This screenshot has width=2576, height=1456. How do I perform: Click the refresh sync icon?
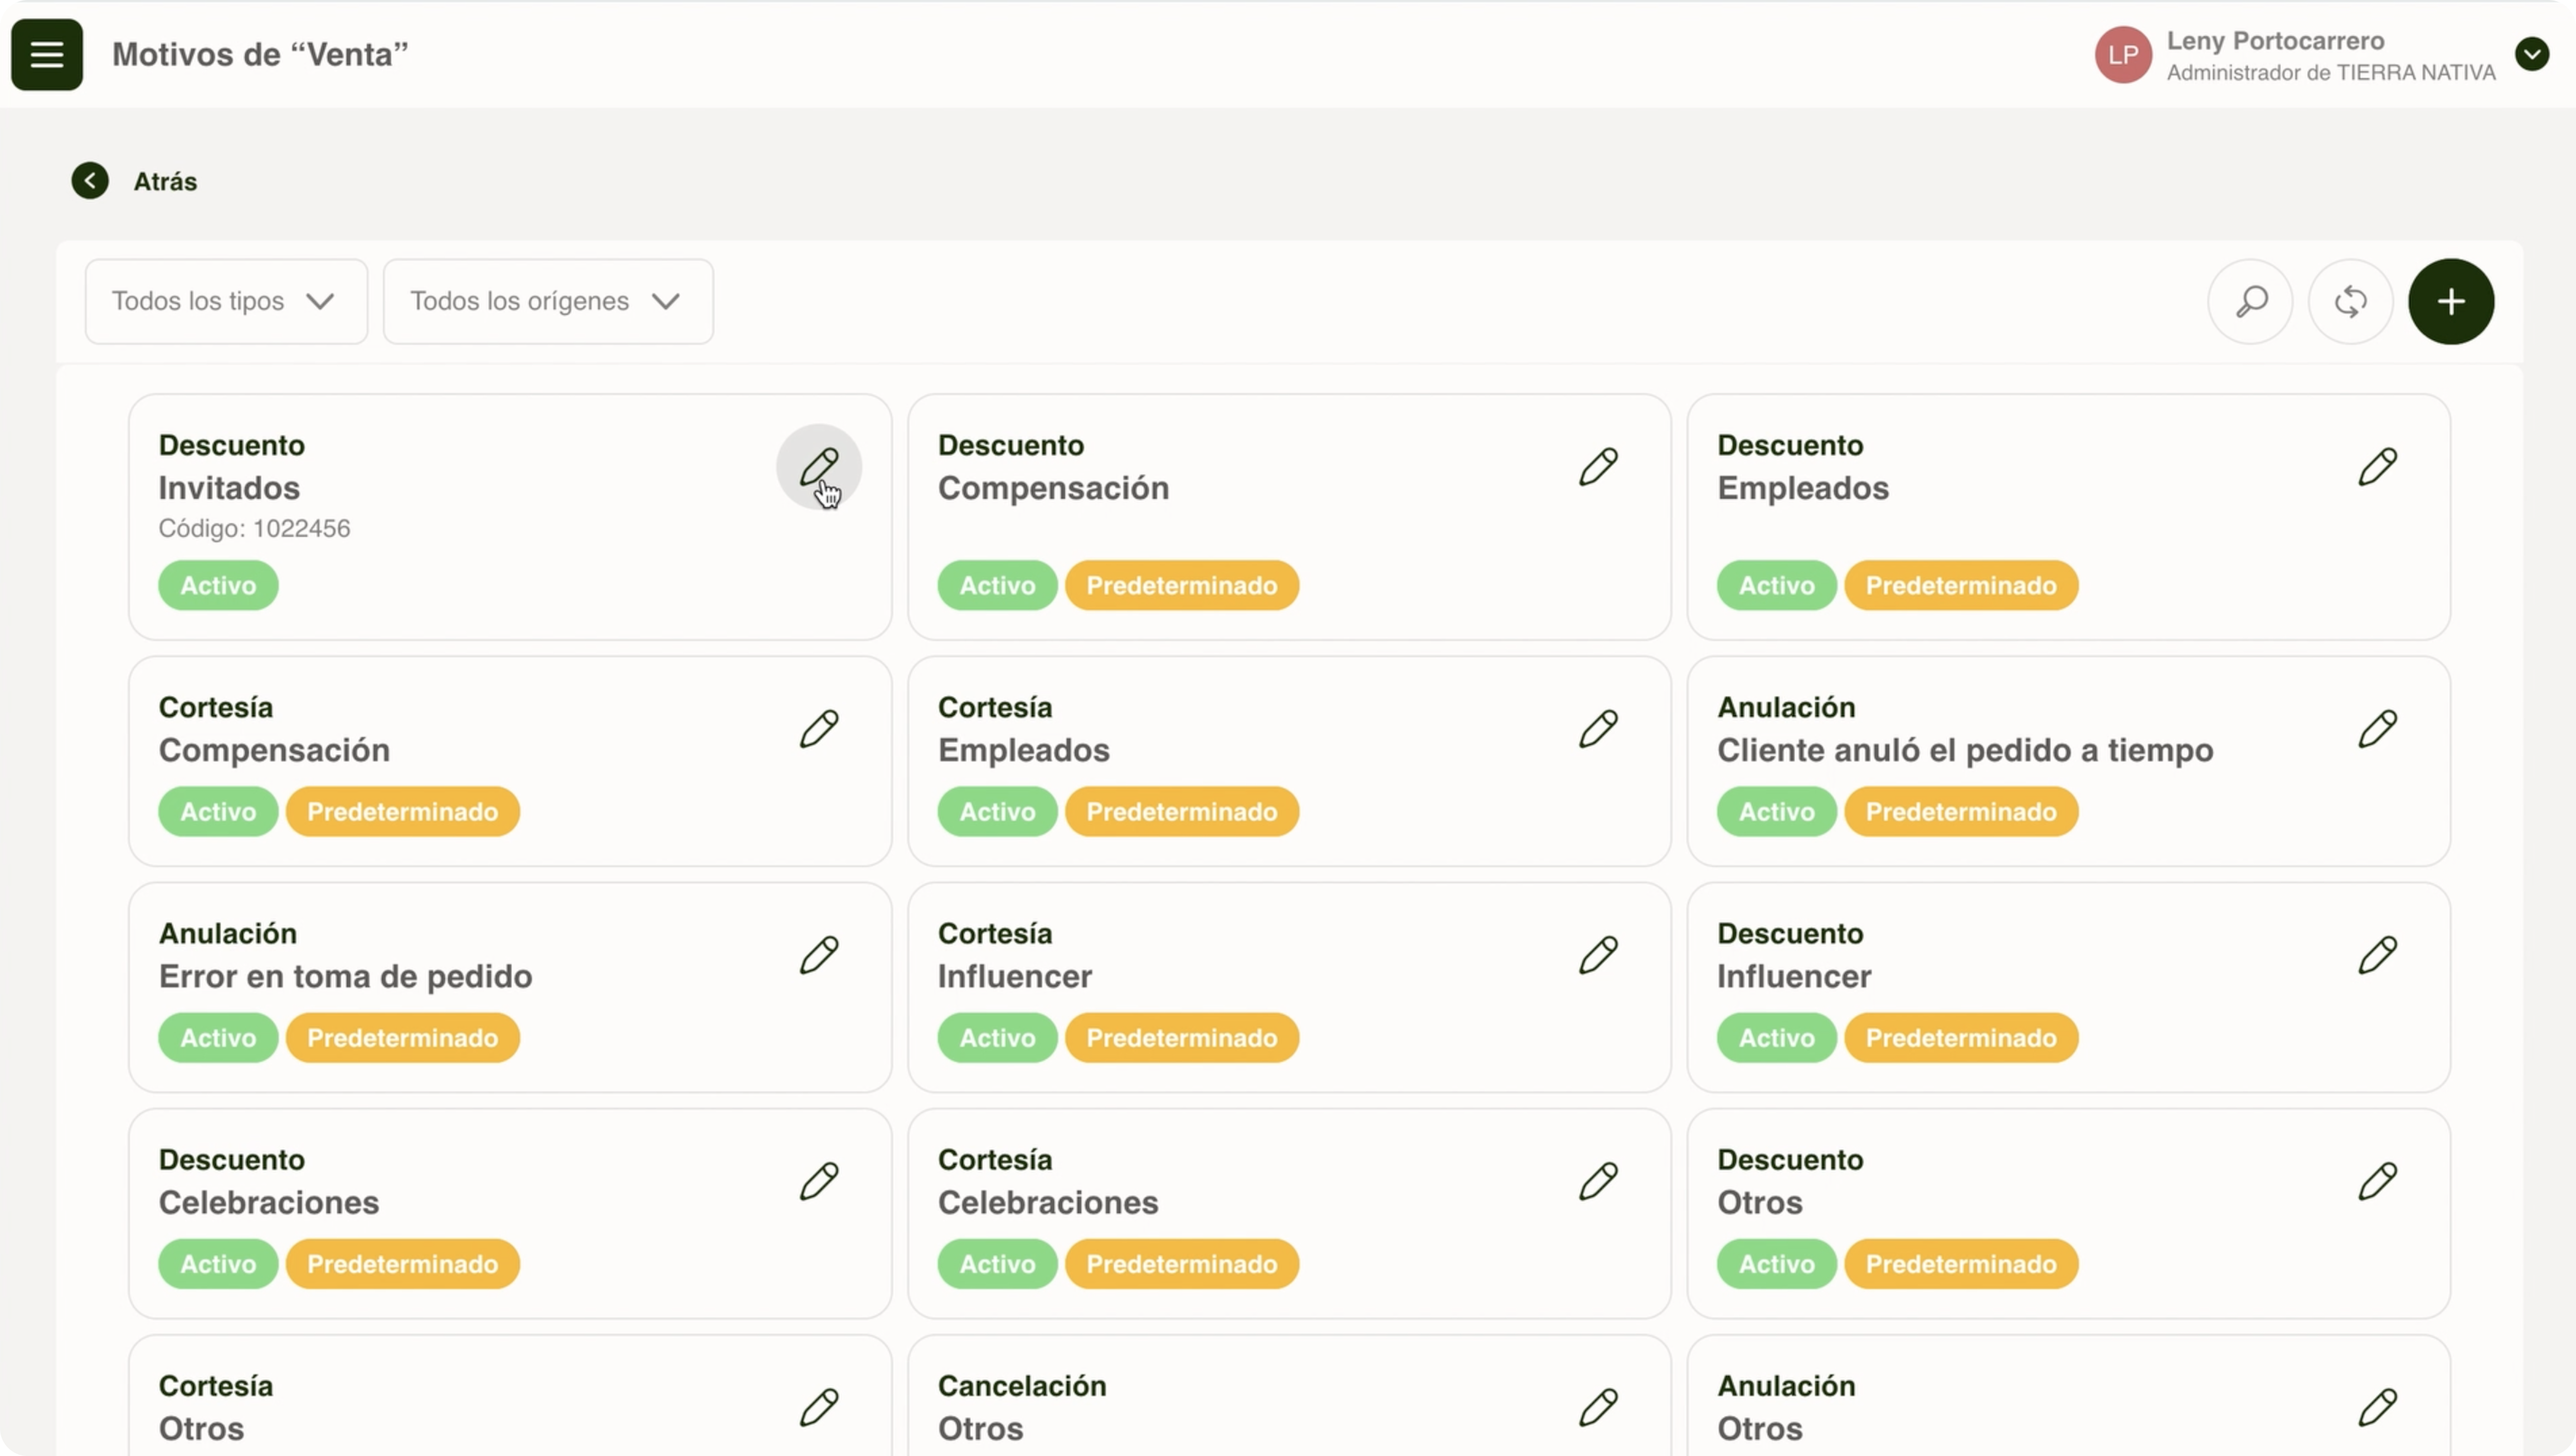point(2350,301)
